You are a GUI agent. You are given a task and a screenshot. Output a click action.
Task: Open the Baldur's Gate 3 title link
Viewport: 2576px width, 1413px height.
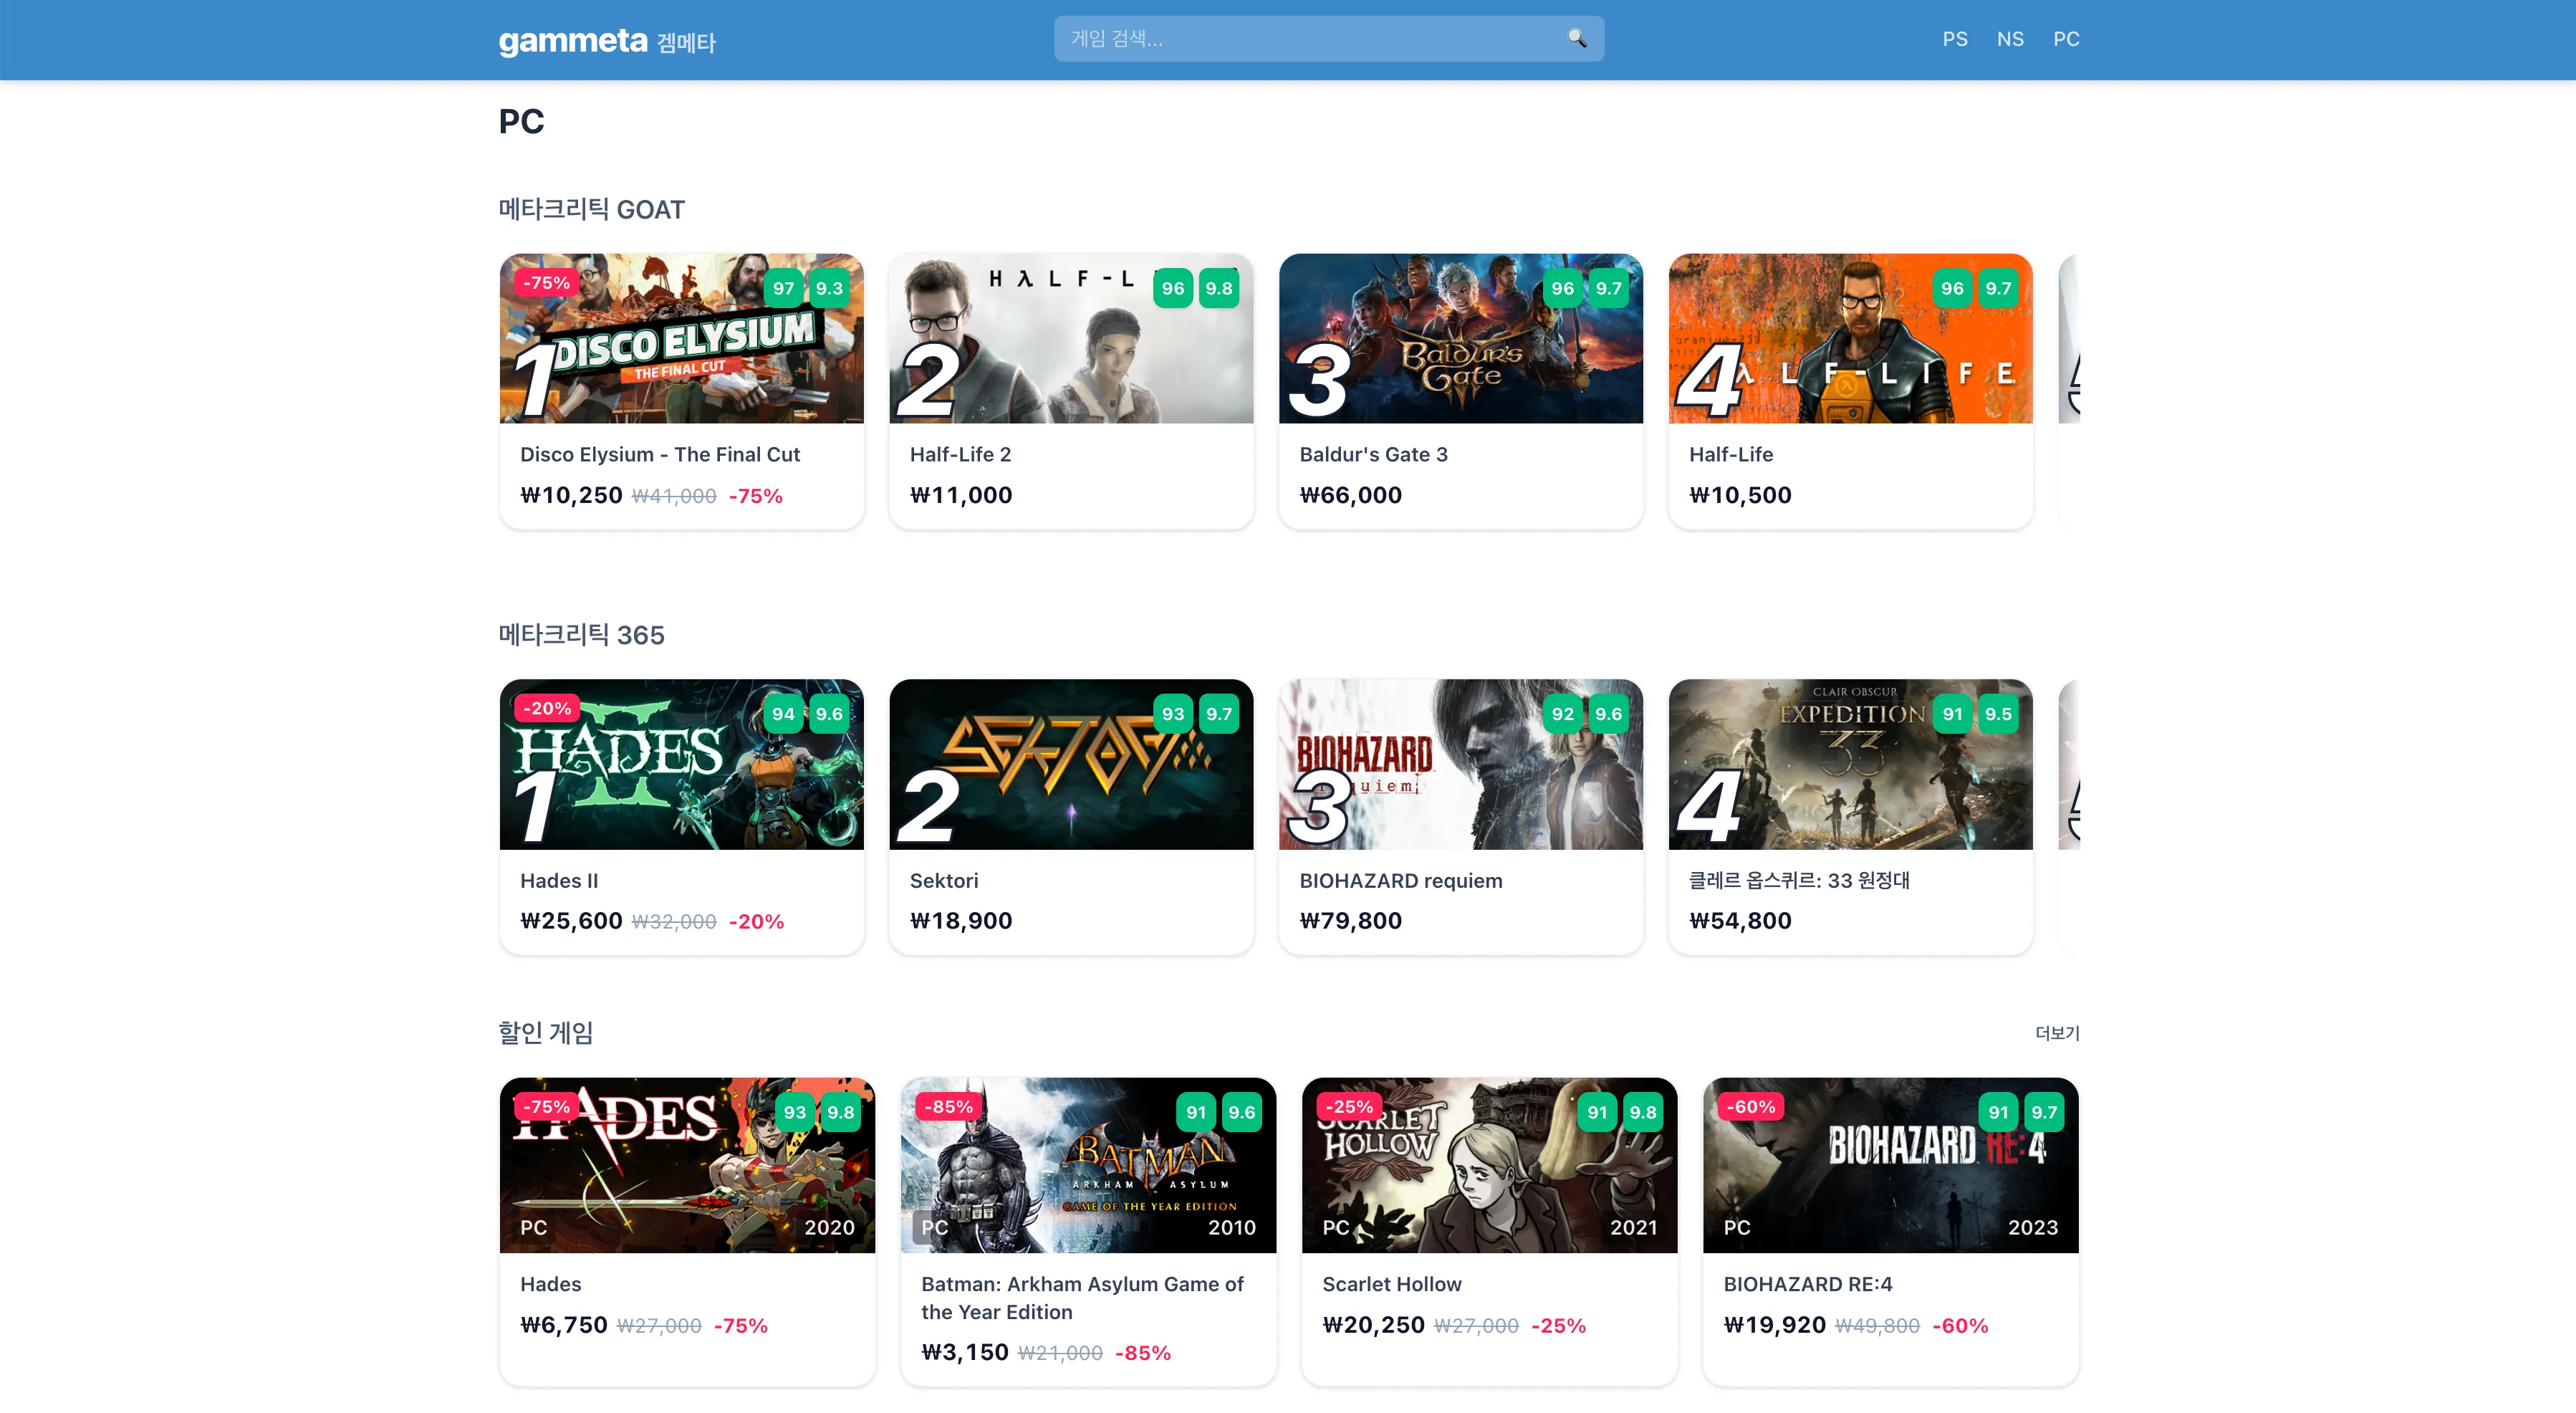(x=1373, y=454)
